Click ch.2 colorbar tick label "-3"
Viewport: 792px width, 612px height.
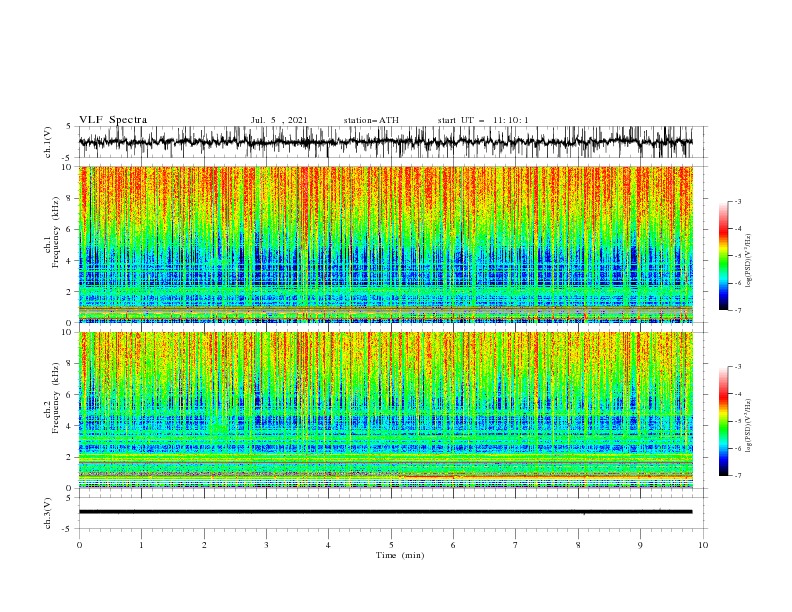point(738,367)
